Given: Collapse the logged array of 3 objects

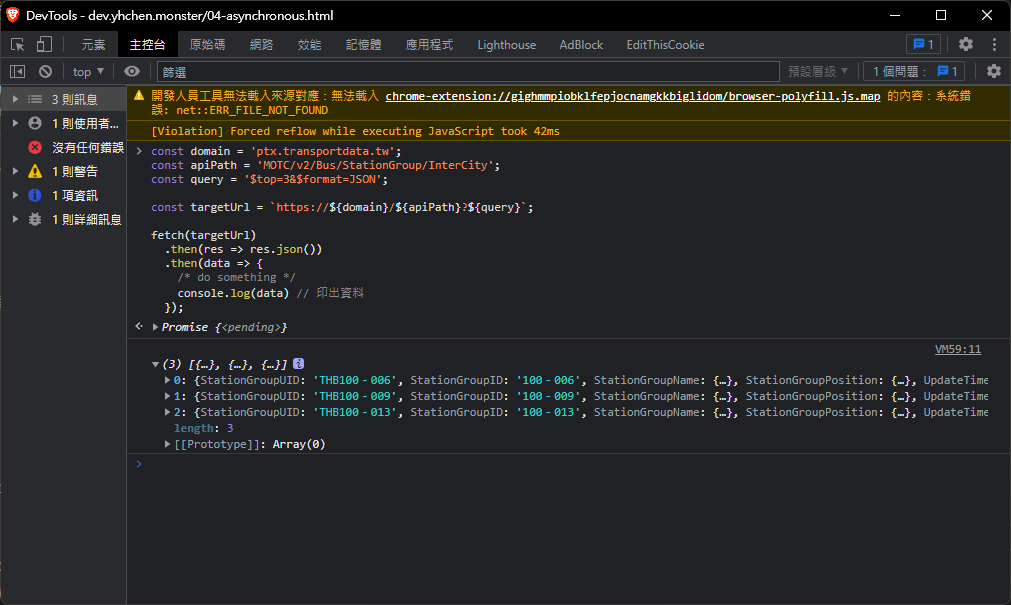Looking at the screenshot, I should coord(155,365).
